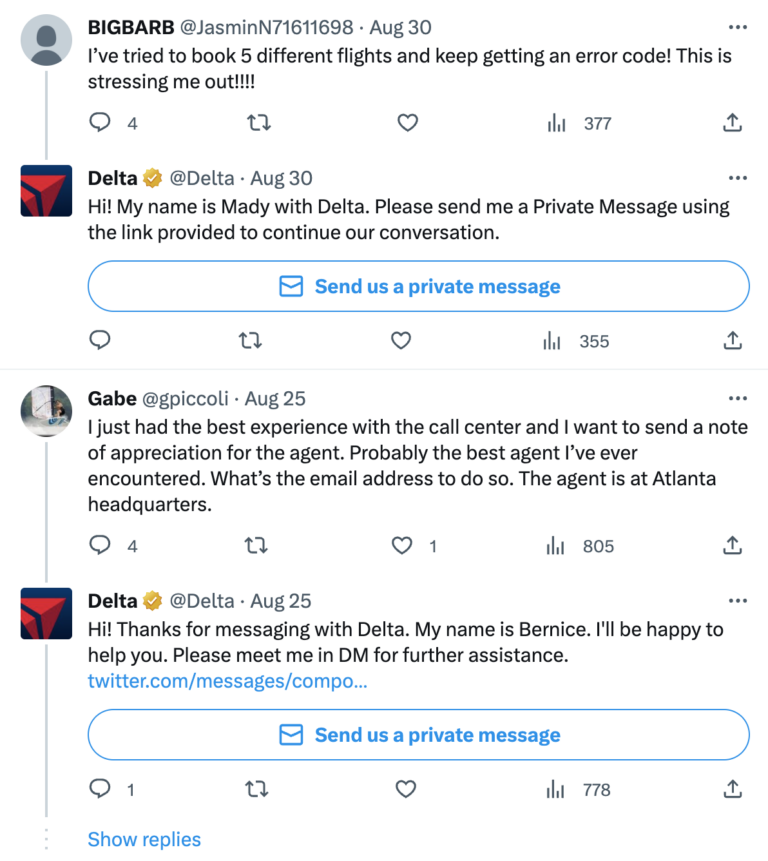Share BIGBARB's tweet via share icon
Image resolution: width=768 pixels, height=861 pixels.
pos(732,123)
